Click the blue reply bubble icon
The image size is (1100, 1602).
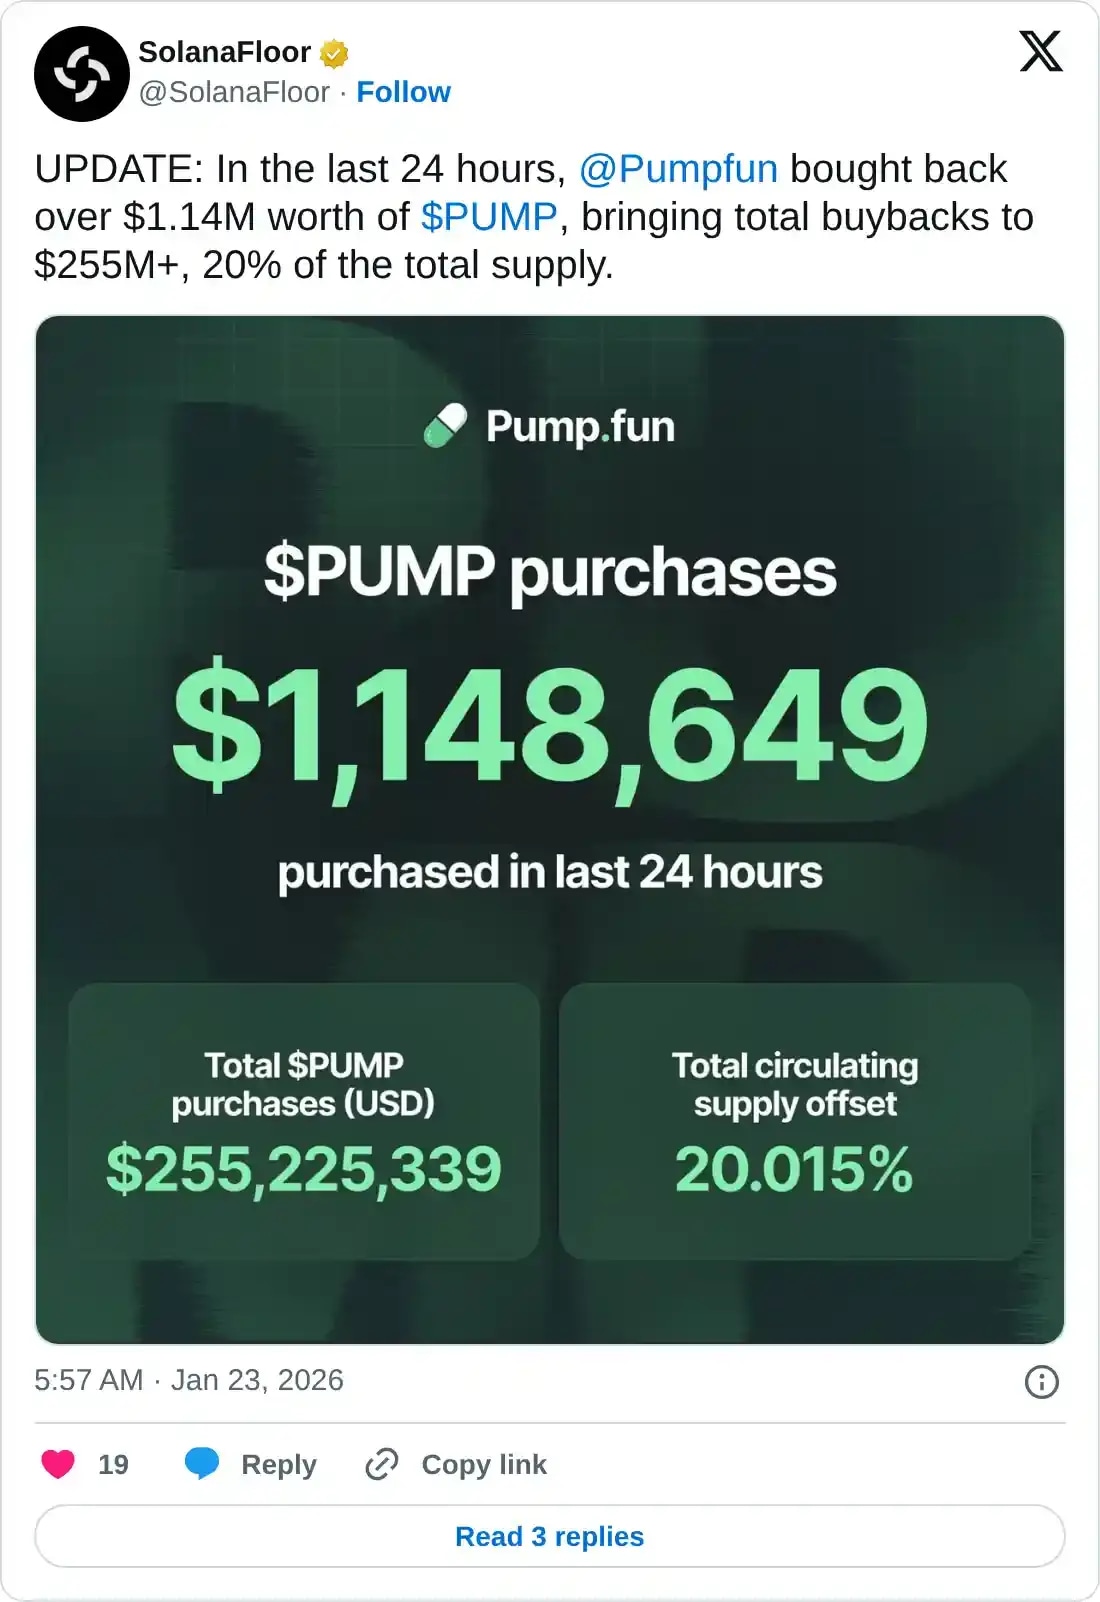pos(203,1464)
